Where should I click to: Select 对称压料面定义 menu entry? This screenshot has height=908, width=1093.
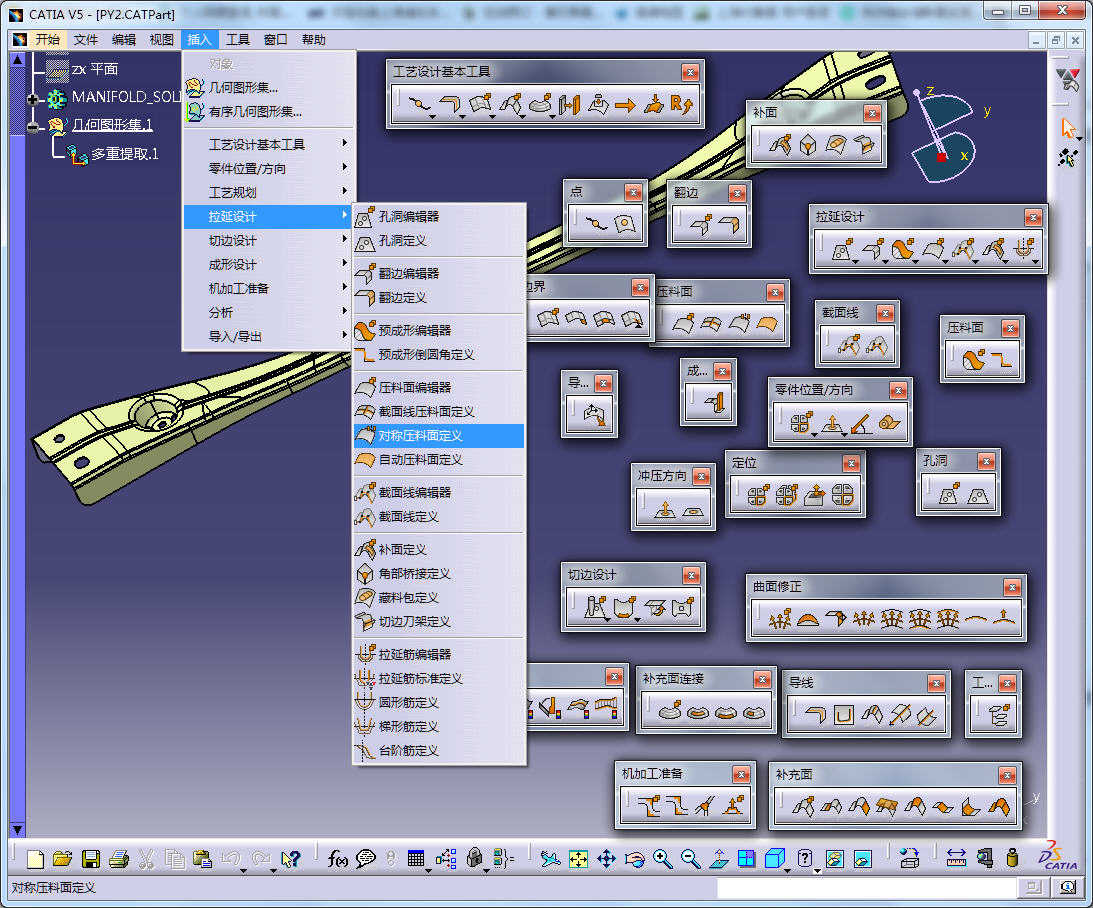[x=438, y=436]
